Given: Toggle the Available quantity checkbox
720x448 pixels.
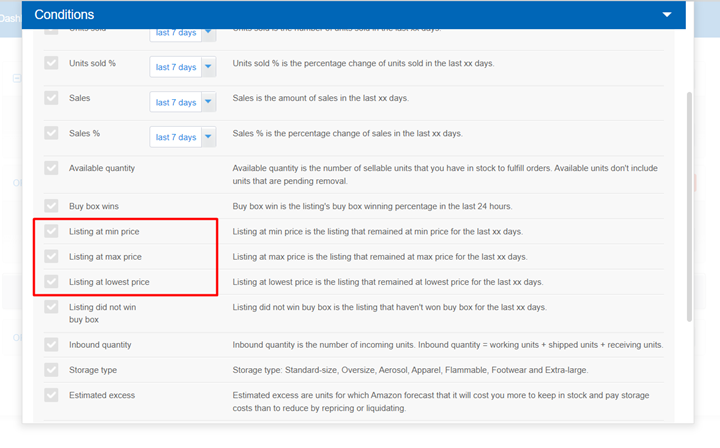Looking at the screenshot, I should (51, 168).
